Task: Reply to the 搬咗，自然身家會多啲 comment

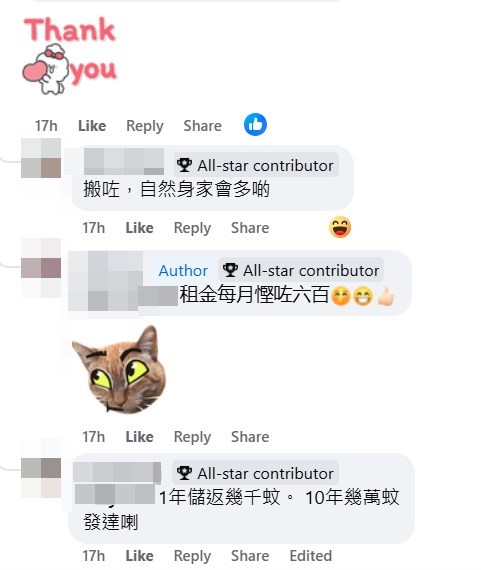Action: (192, 228)
